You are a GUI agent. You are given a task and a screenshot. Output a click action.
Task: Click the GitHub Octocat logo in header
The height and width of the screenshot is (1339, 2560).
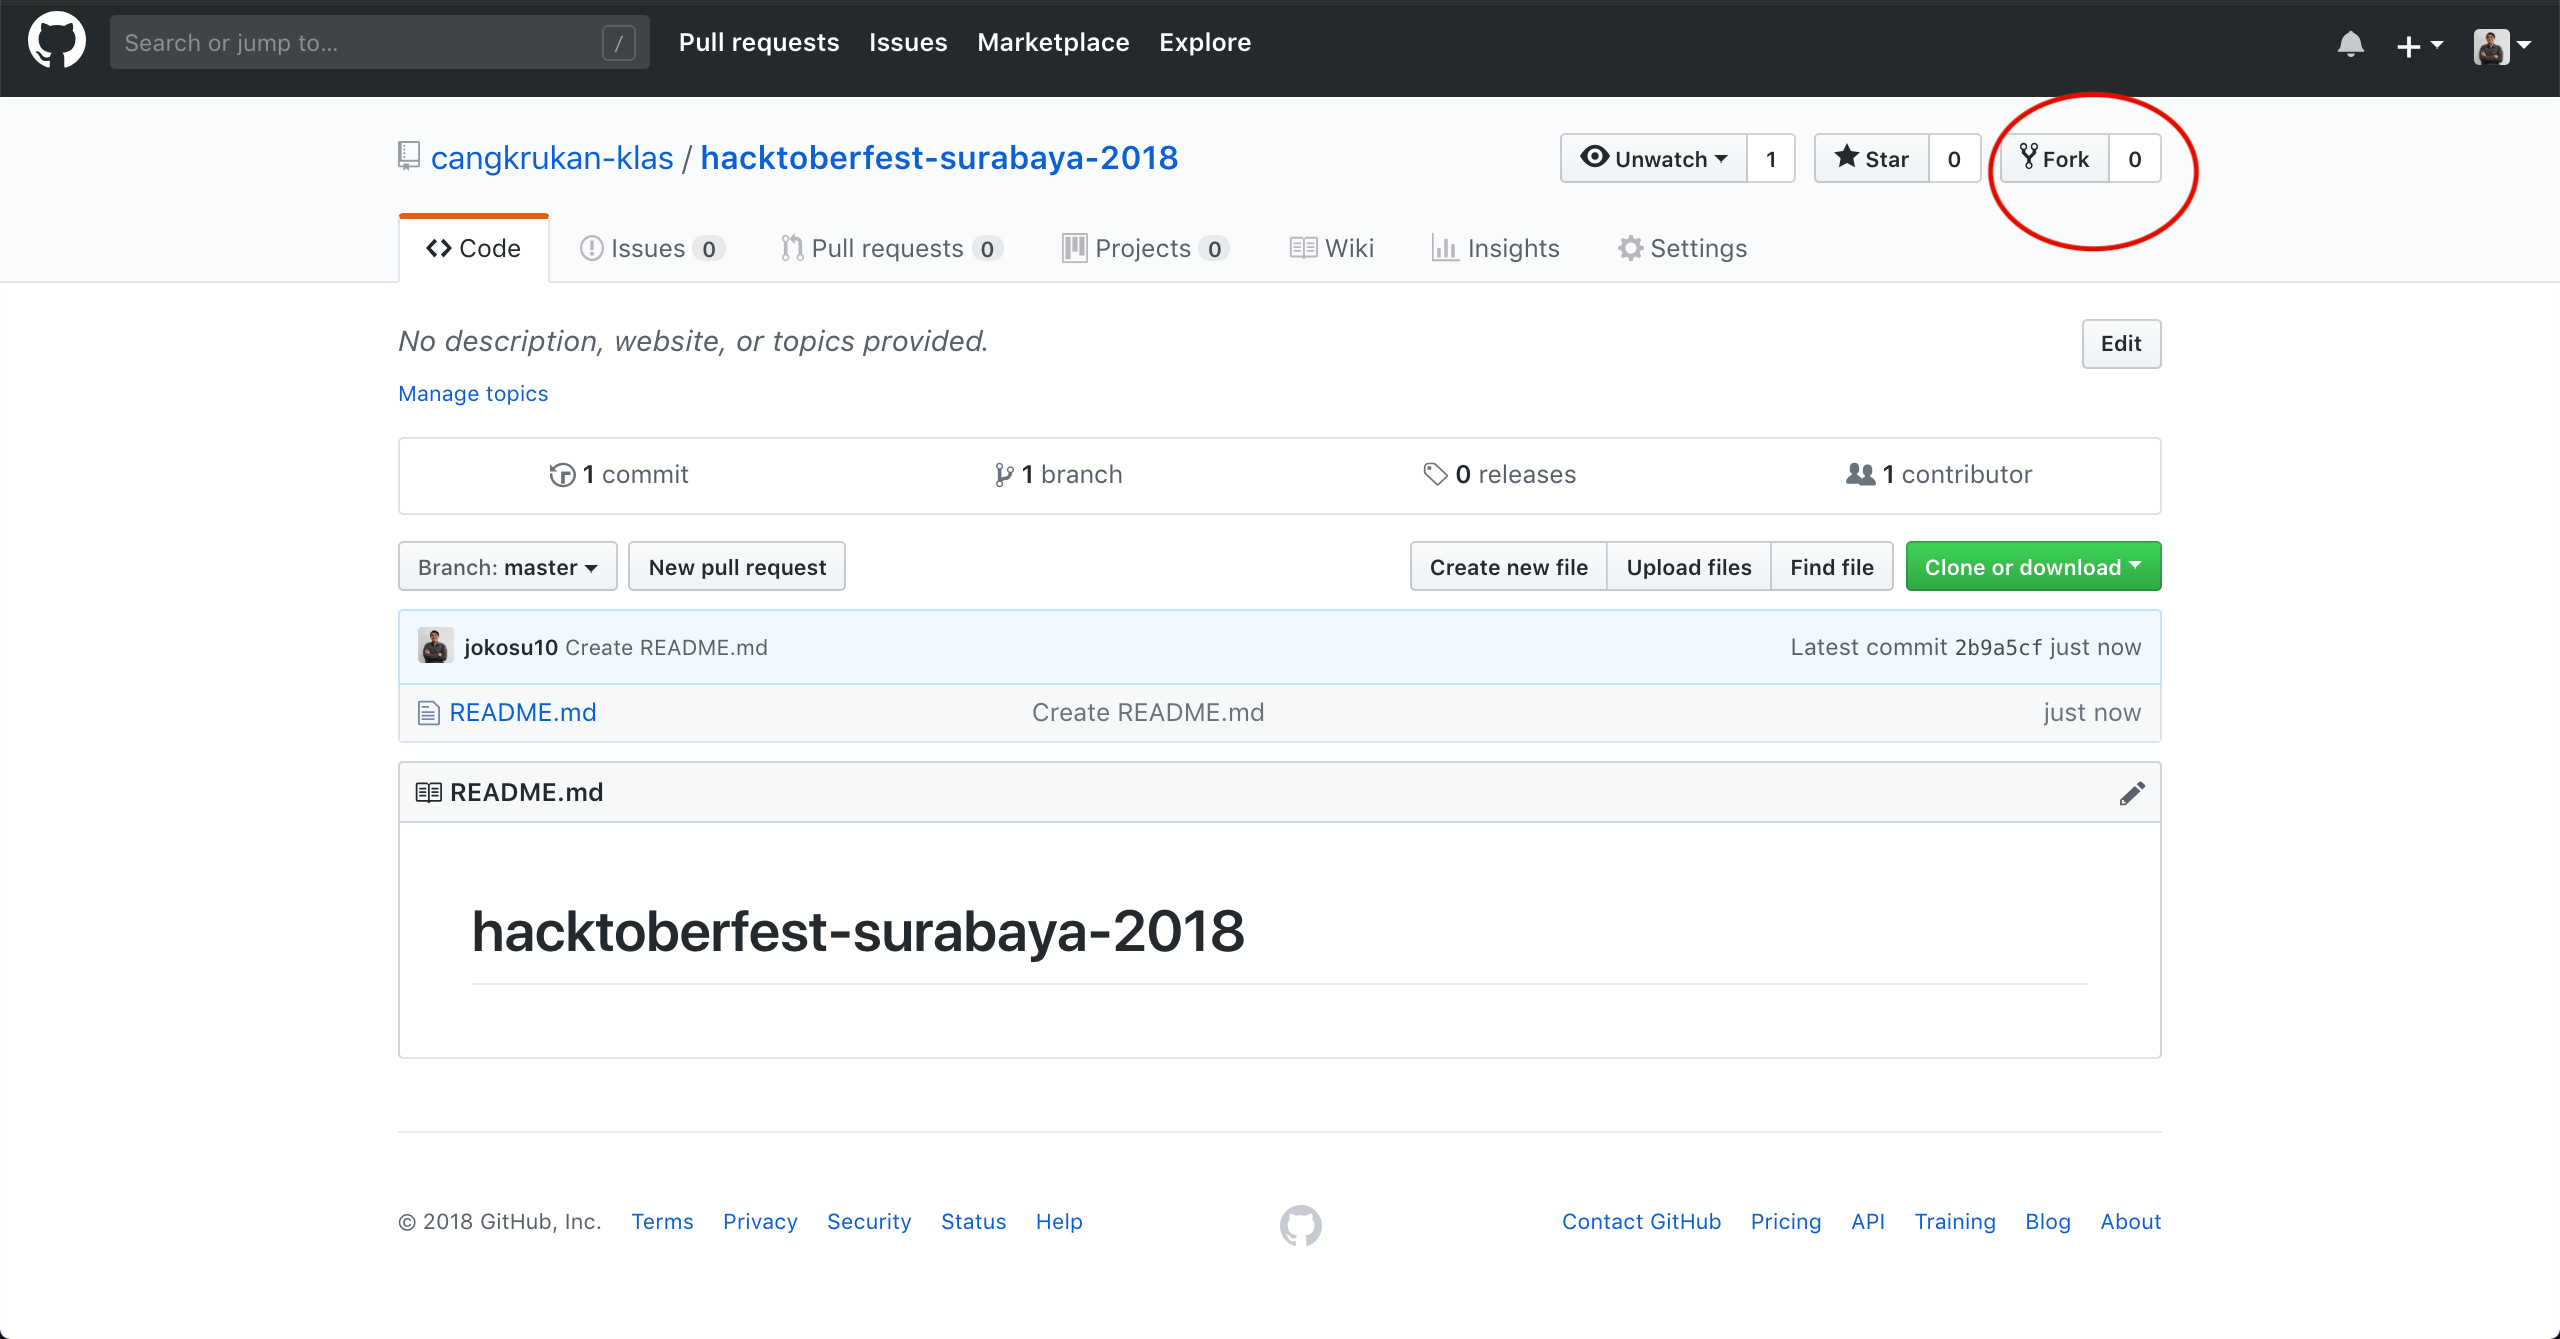57,42
